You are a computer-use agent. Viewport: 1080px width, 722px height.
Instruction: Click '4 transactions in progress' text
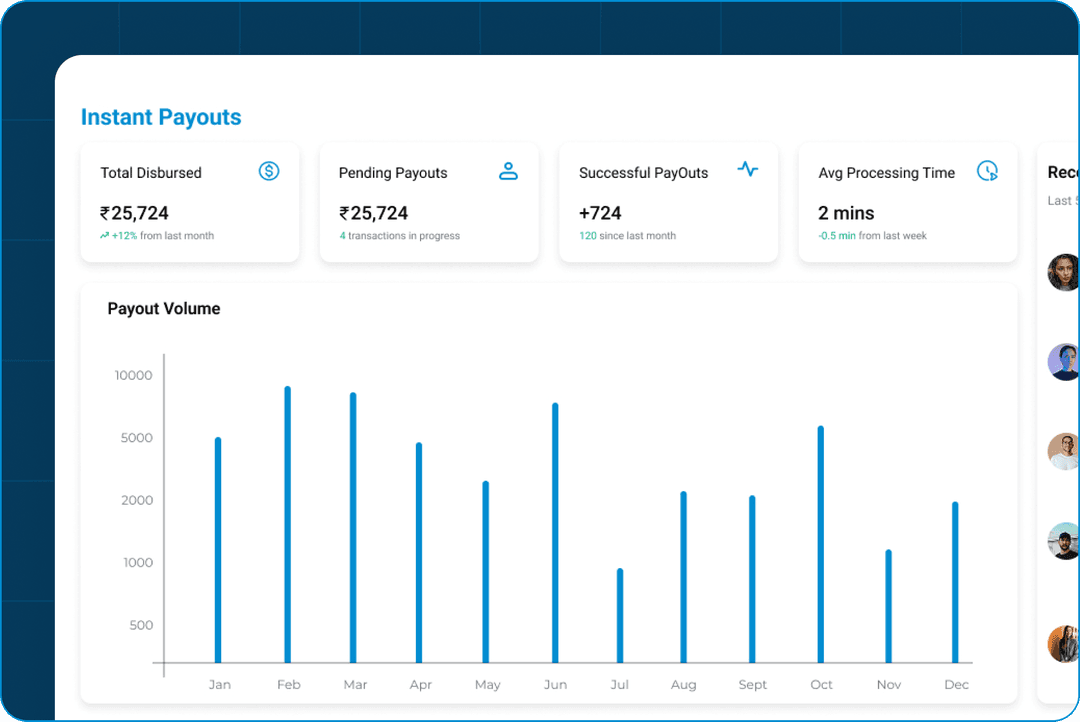pos(399,236)
